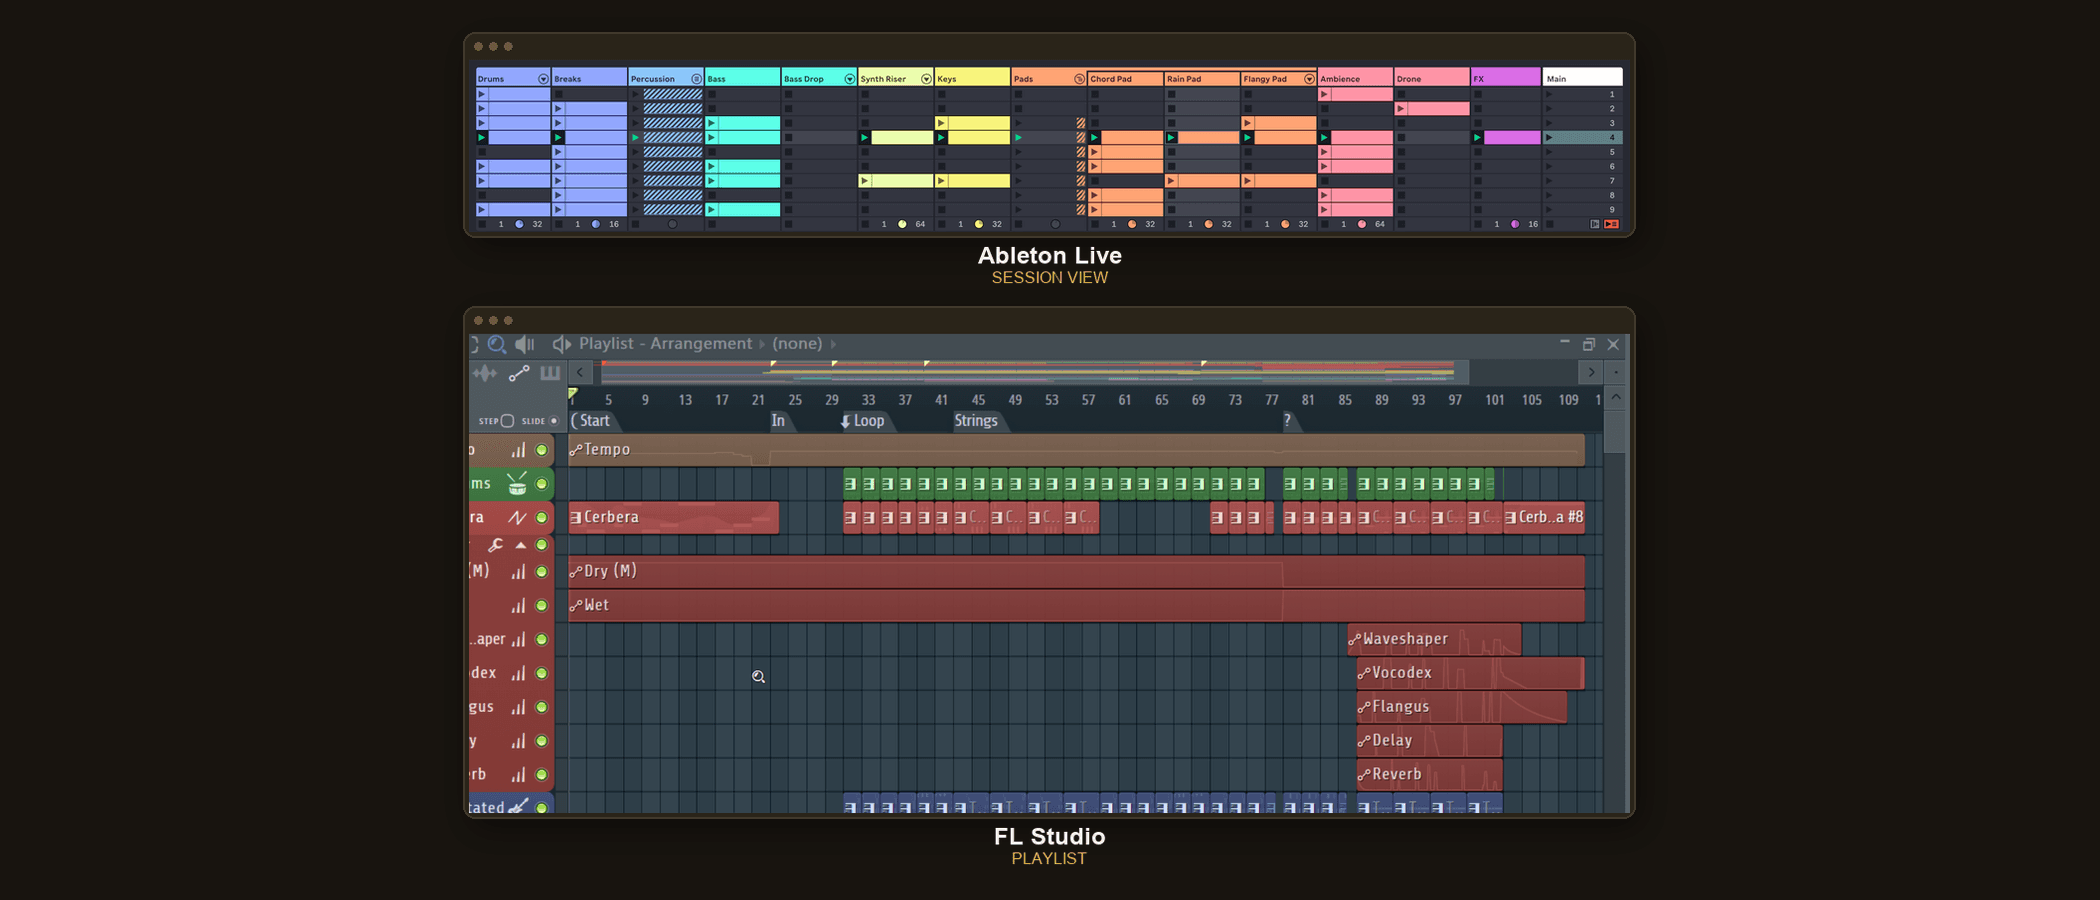Click scroll-up arrow of vertical scrollbar

pos(1616,398)
